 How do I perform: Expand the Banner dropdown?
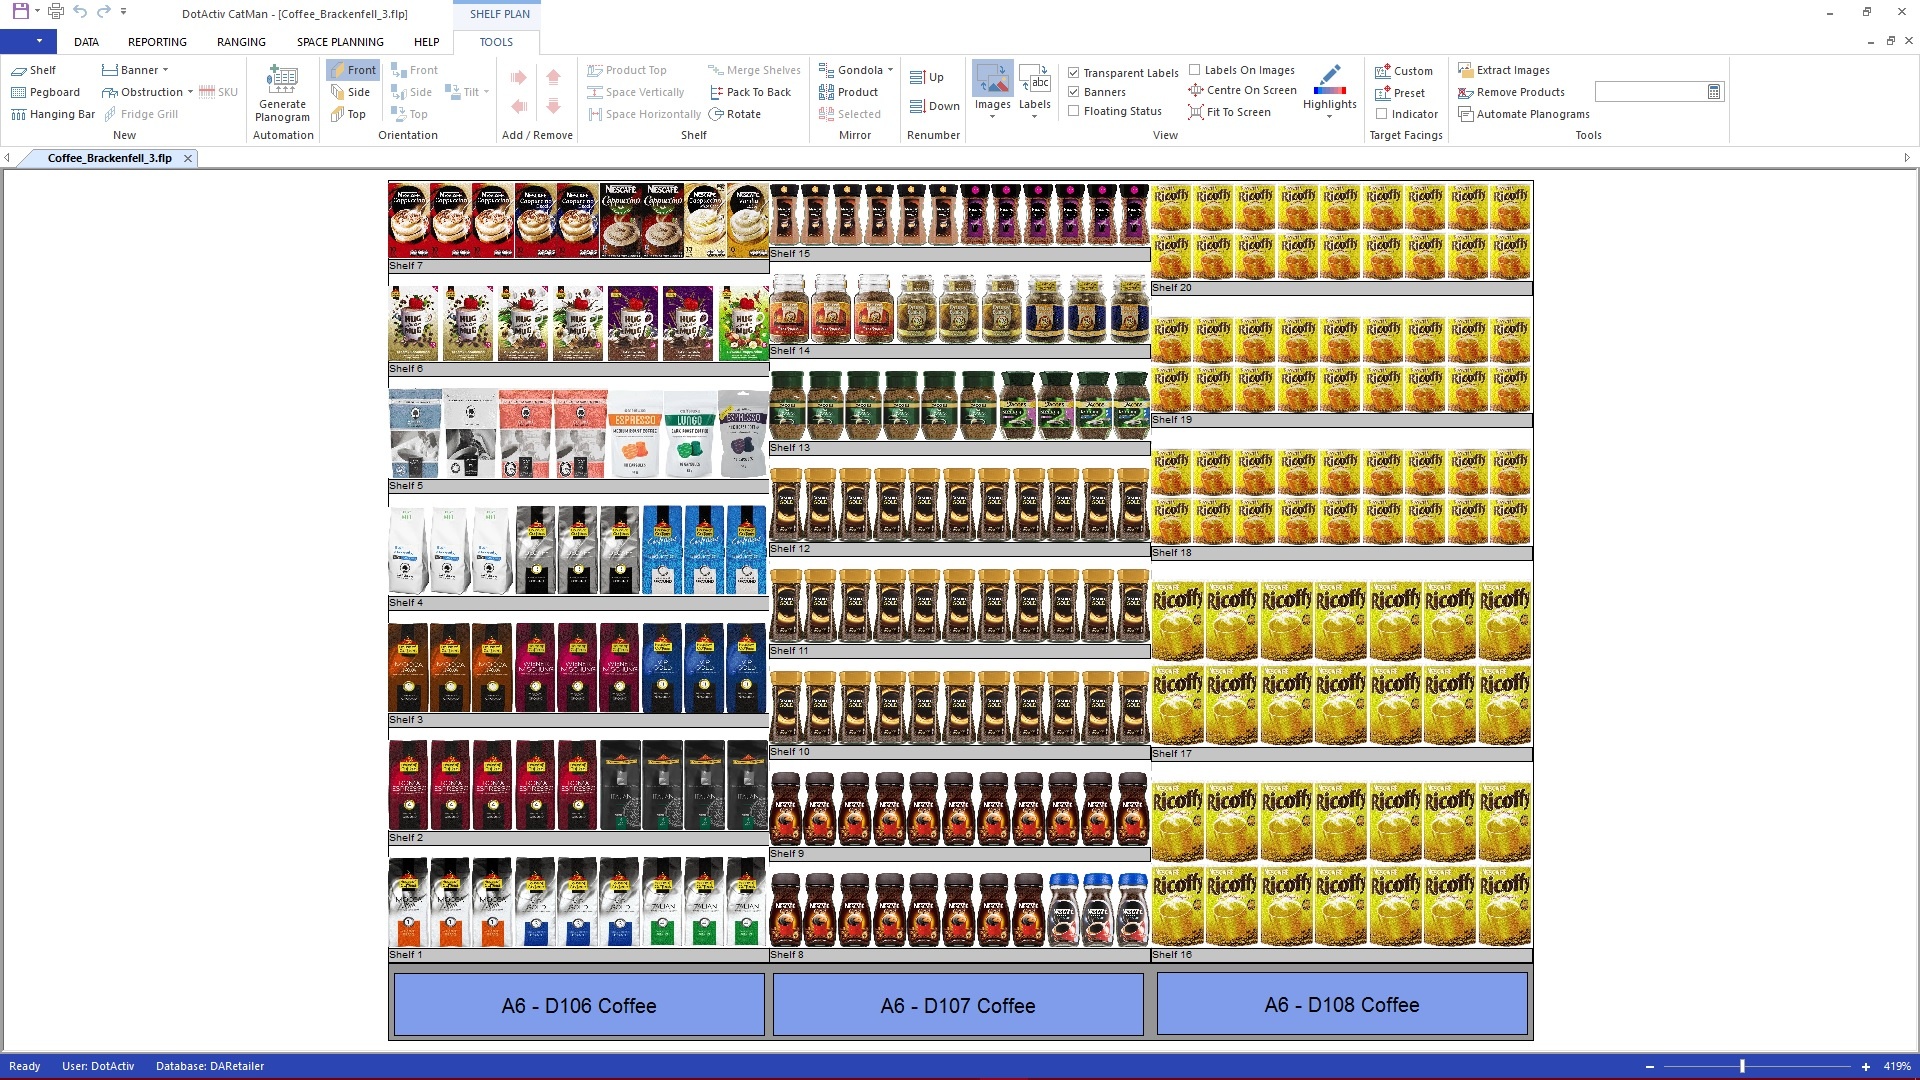165,70
